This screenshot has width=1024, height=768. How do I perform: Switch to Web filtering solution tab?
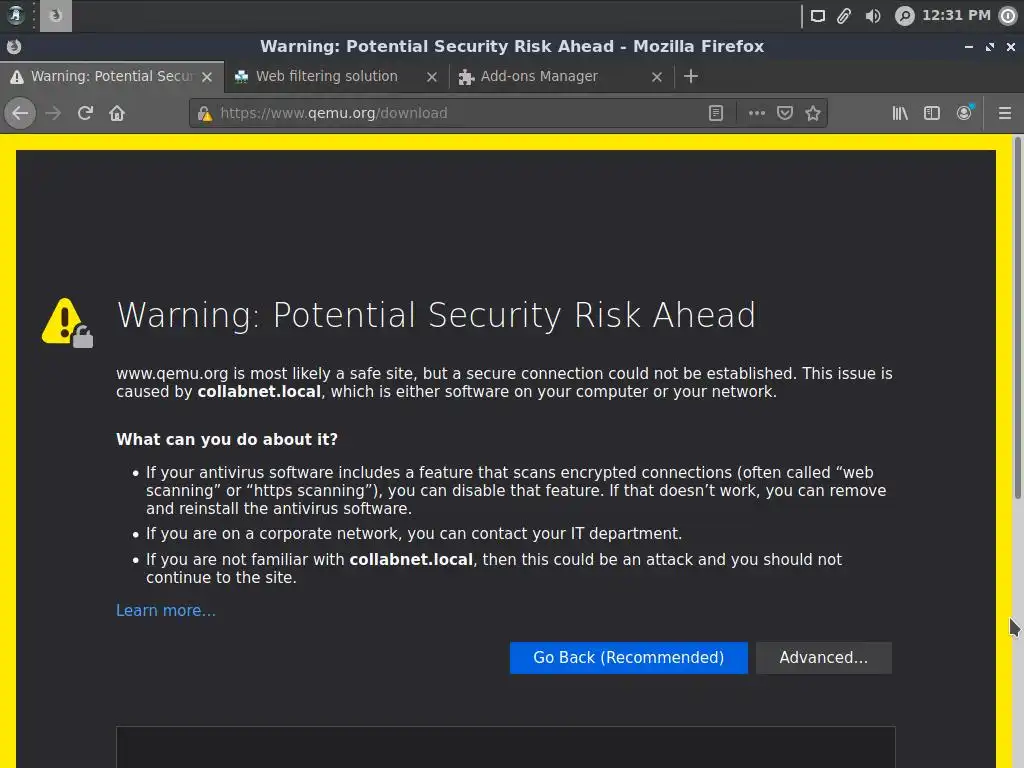click(x=327, y=76)
